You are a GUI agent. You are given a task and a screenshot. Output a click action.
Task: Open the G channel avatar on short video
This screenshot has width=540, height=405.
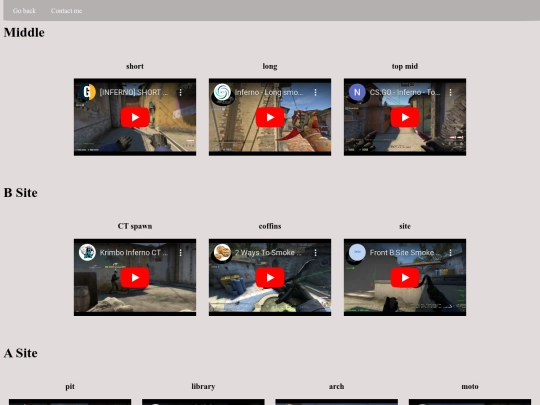click(87, 92)
